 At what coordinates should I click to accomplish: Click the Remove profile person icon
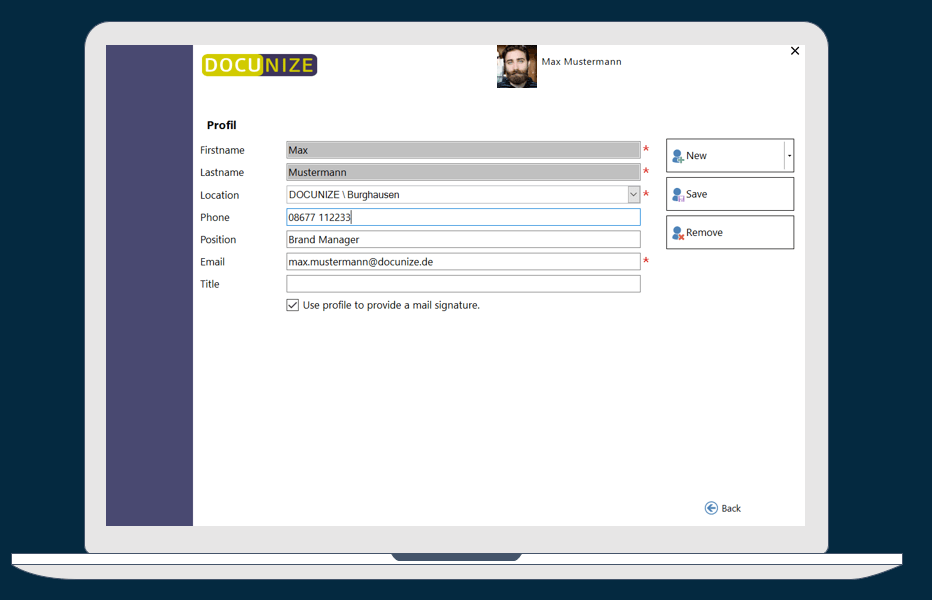coord(678,233)
